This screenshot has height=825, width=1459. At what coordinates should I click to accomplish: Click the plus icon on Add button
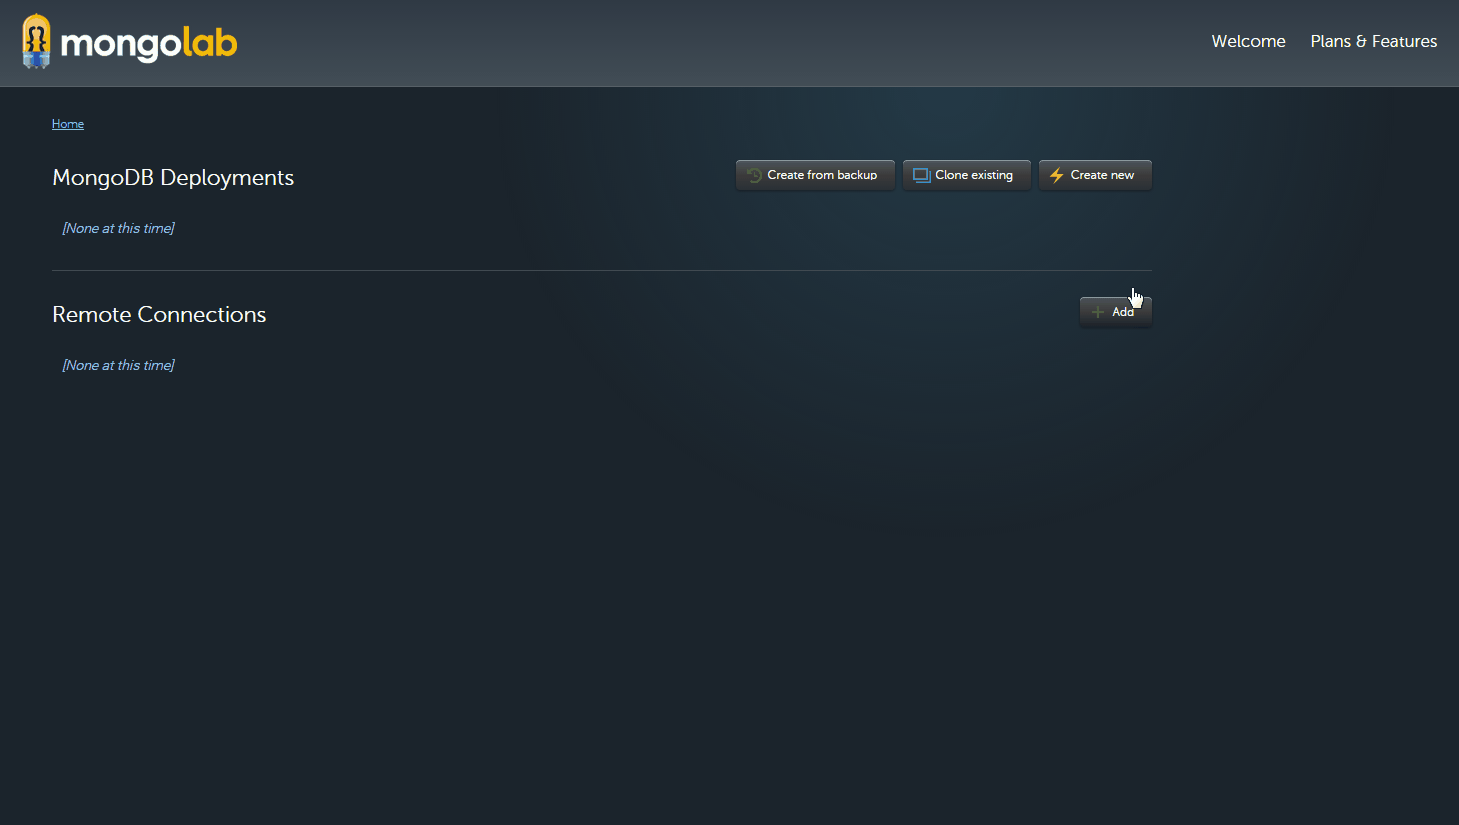point(1098,312)
